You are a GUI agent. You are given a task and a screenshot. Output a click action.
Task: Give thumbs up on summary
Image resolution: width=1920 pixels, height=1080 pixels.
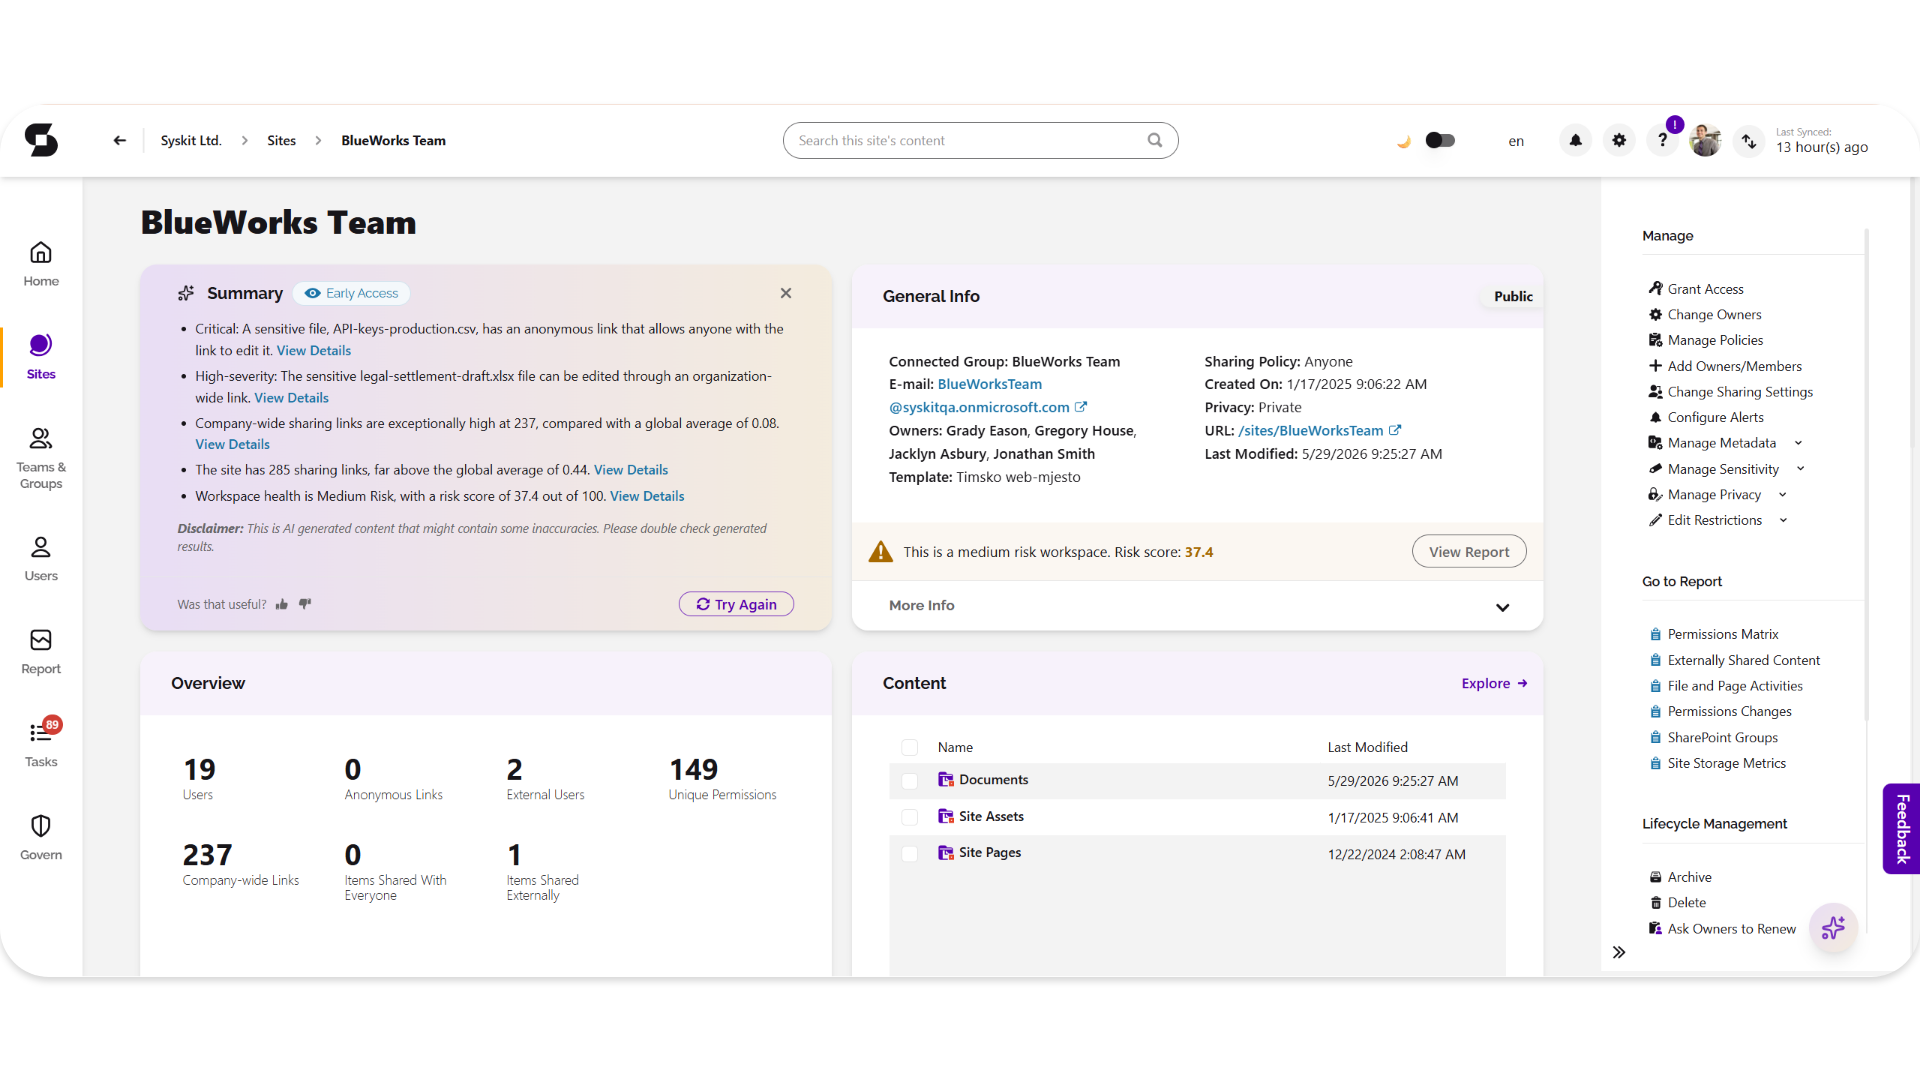(282, 604)
